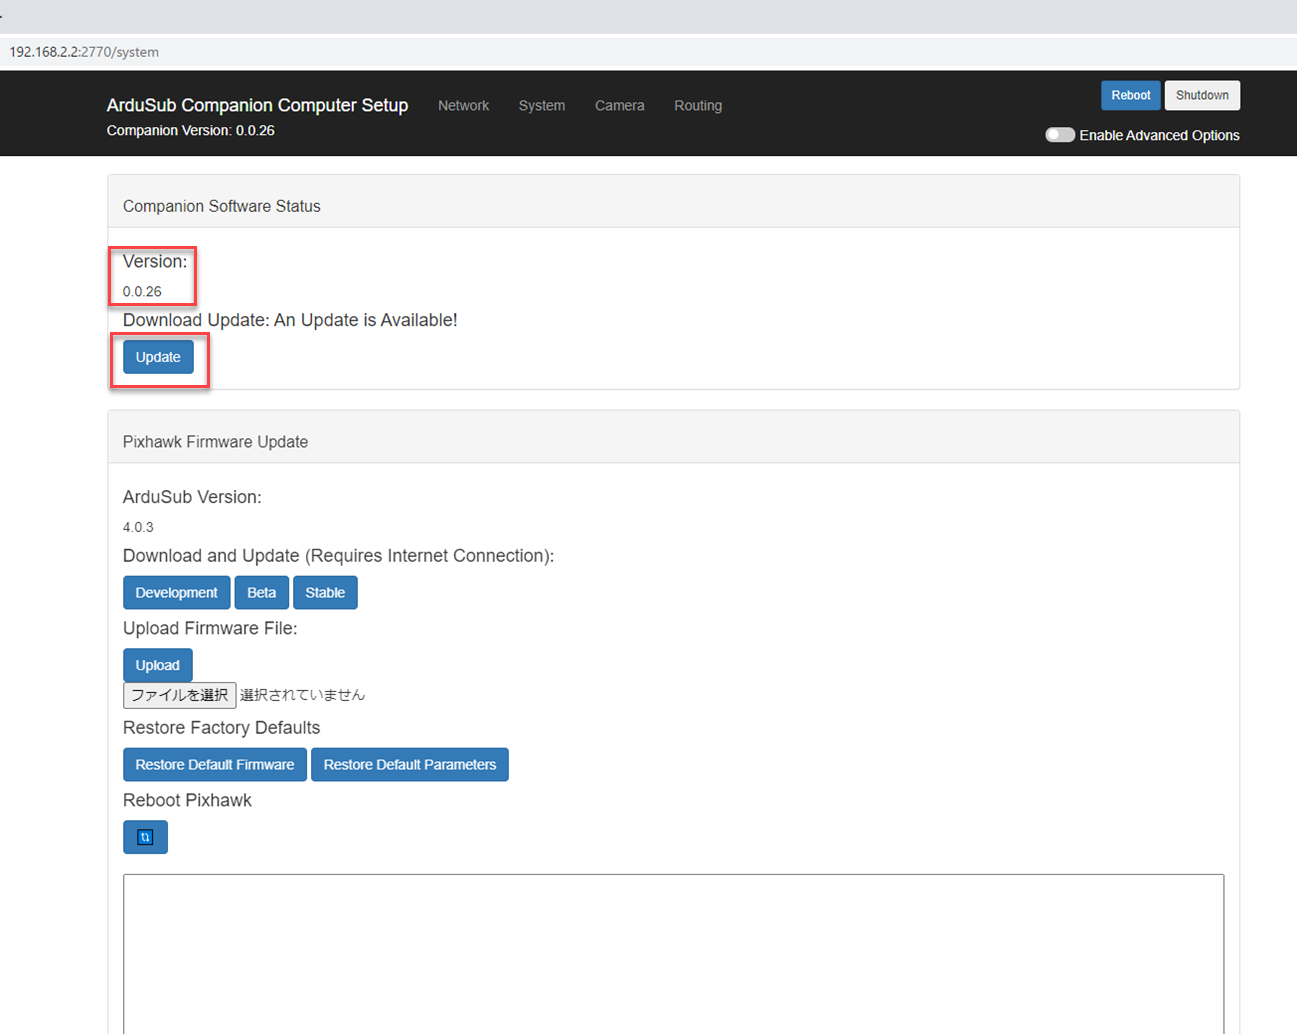Image resolution: width=1297 pixels, height=1034 pixels.
Task: Click the Restore Factory Defaults label
Action: (221, 727)
